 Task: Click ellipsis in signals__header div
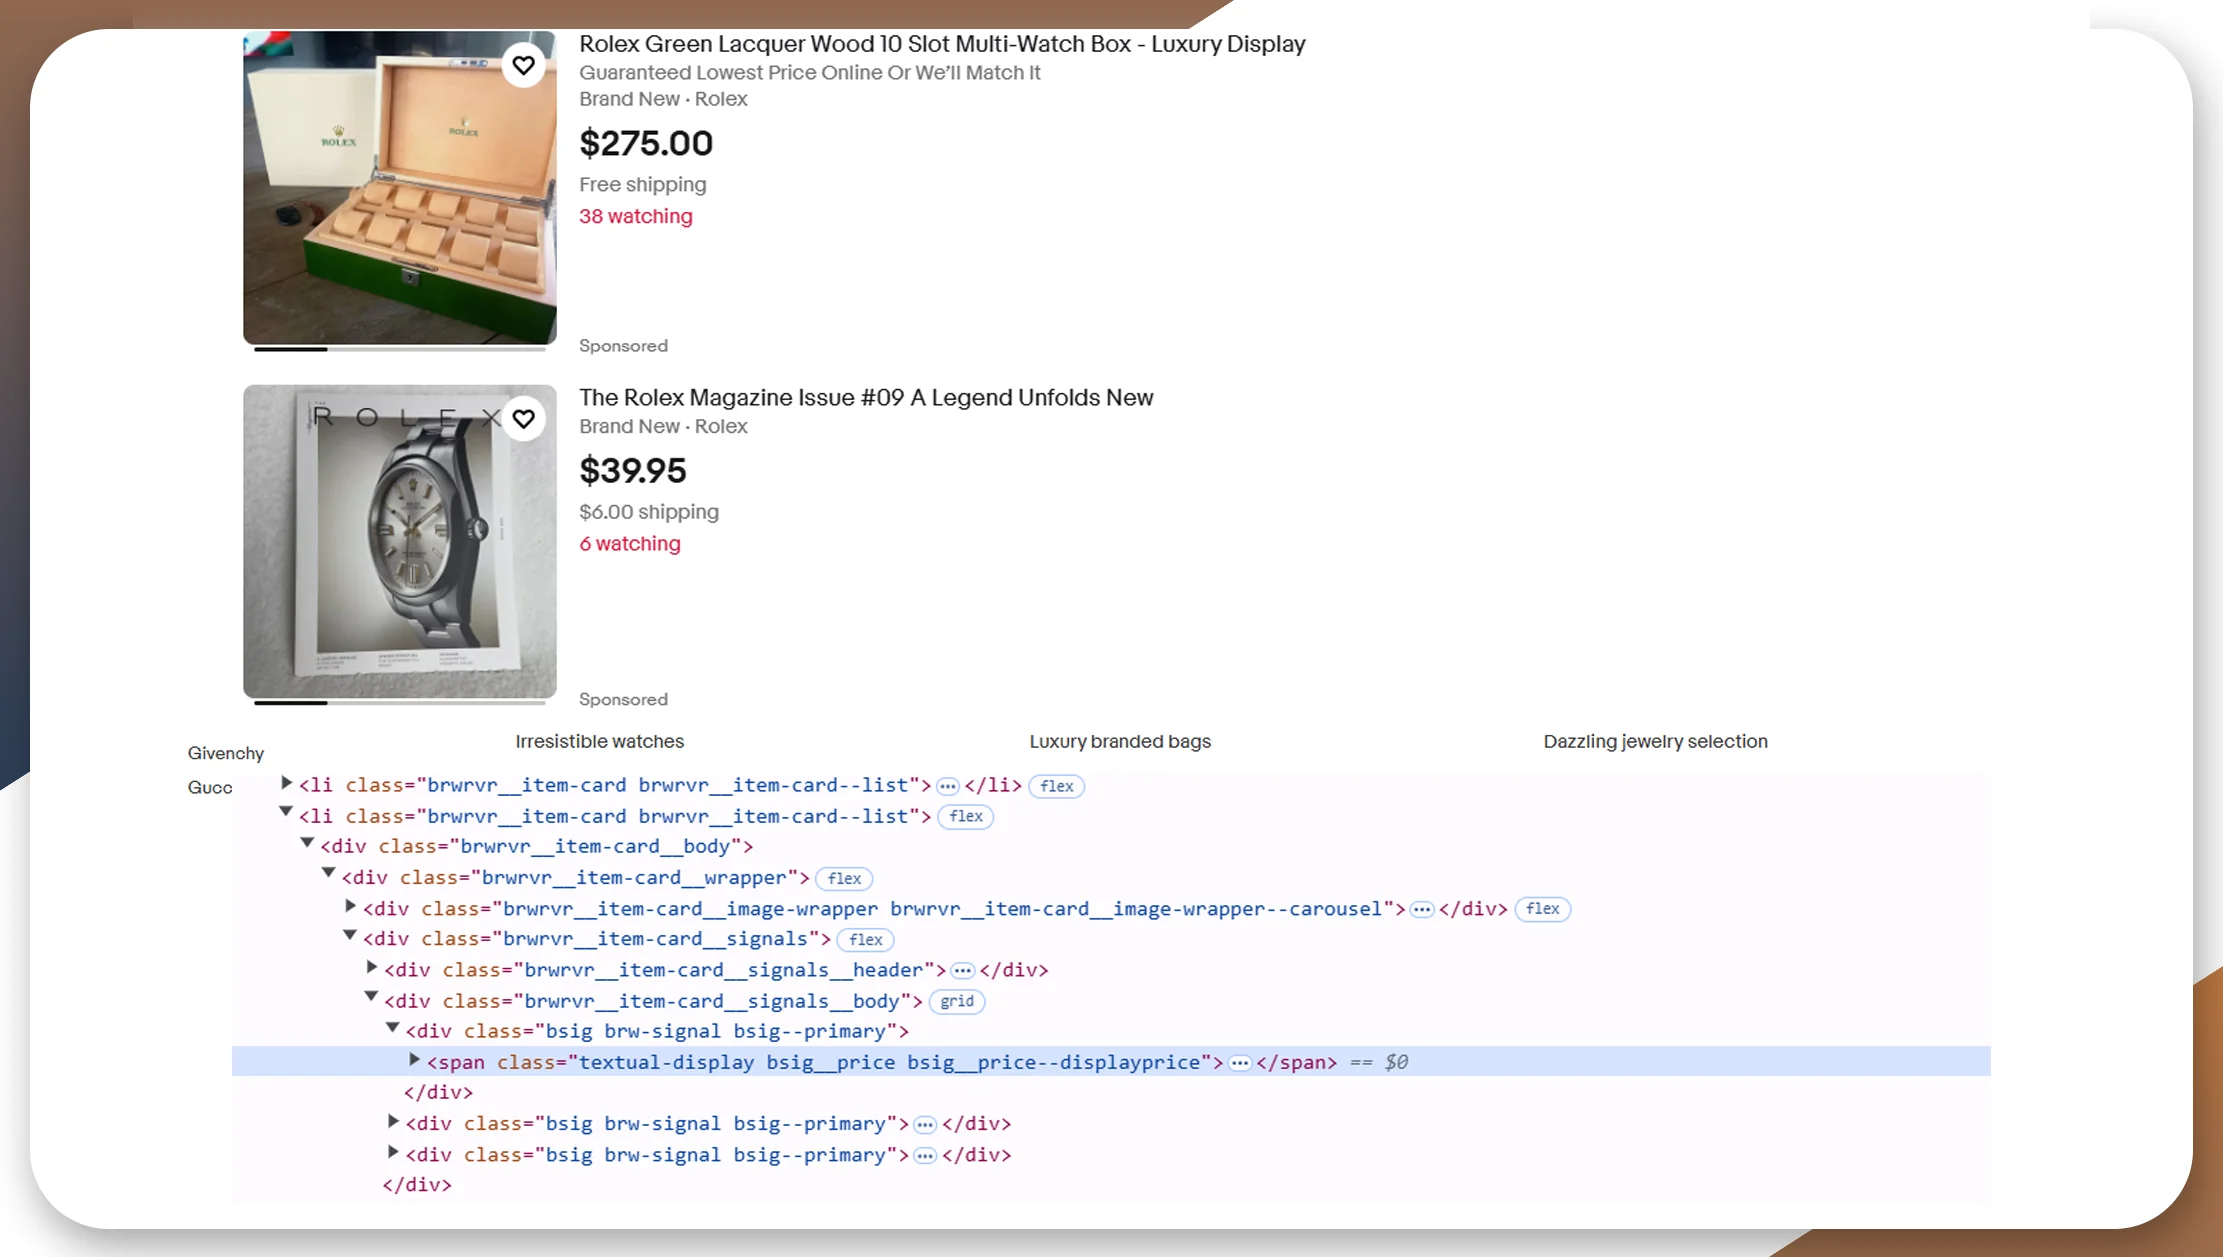(x=963, y=971)
